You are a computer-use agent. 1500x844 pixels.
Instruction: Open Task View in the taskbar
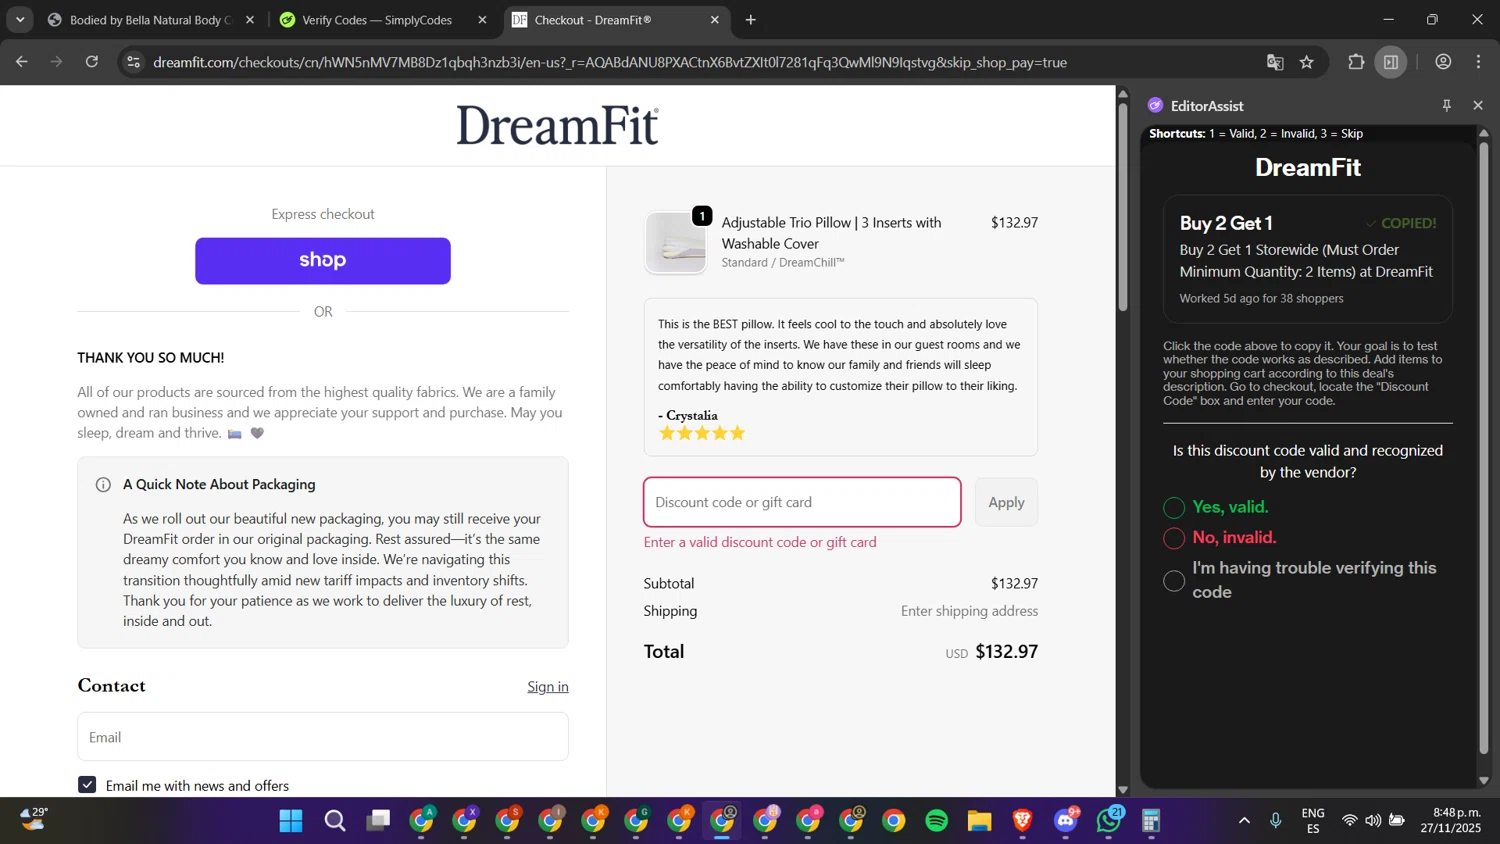coord(378,821)
